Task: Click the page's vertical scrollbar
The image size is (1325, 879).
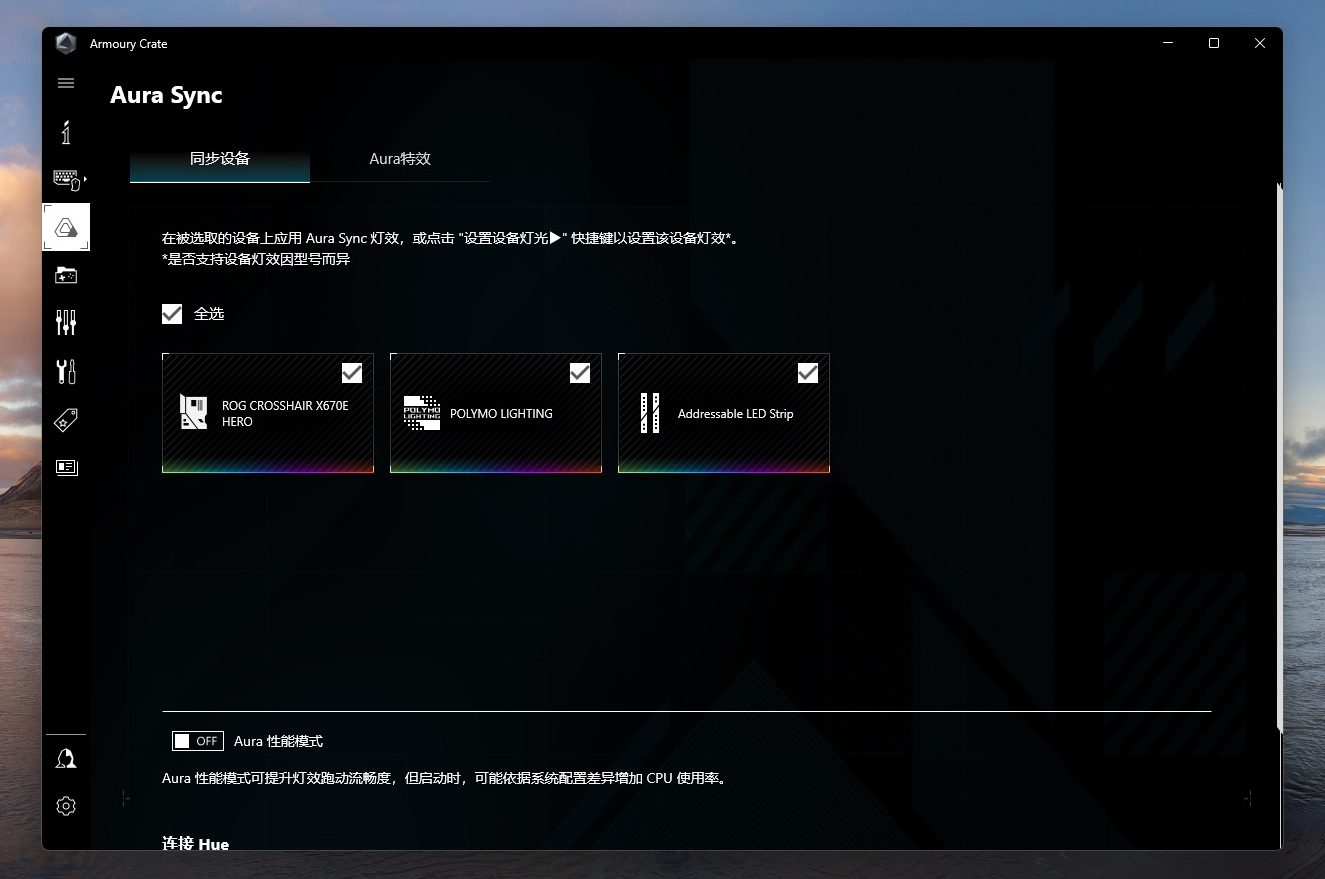Action: pyautogui.click(x=1278, y=458)
